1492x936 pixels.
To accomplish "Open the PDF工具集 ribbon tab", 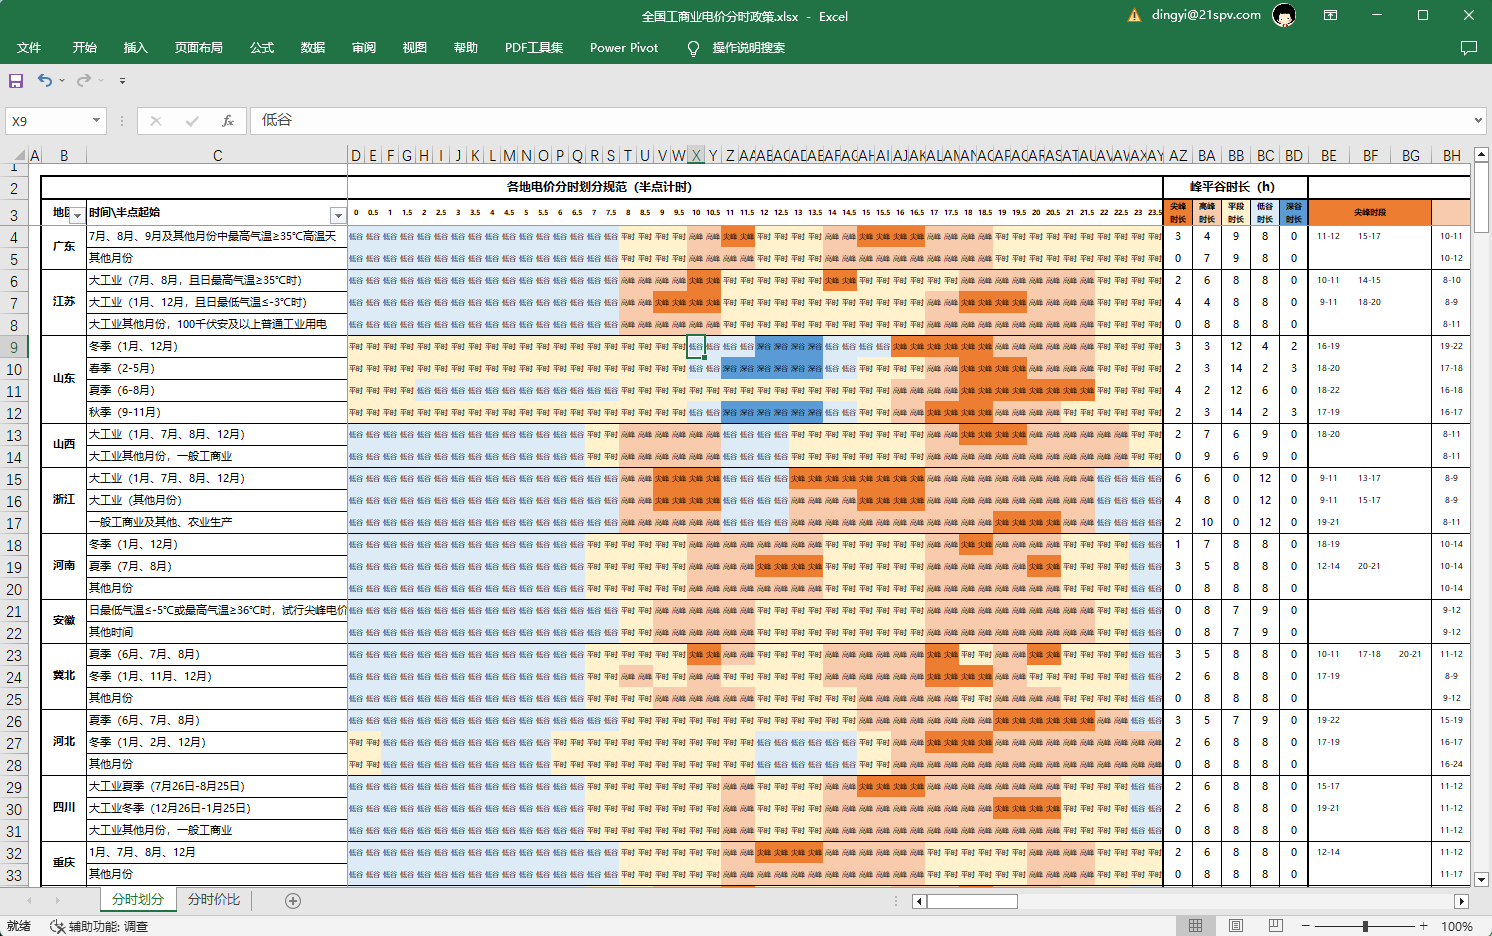I will pyautogui.click(x=534, y=48).
